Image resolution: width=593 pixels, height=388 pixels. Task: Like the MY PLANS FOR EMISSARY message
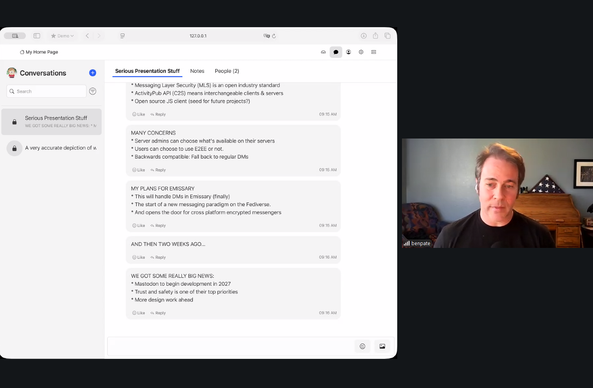pyautogui.click(x=139, y=225)
